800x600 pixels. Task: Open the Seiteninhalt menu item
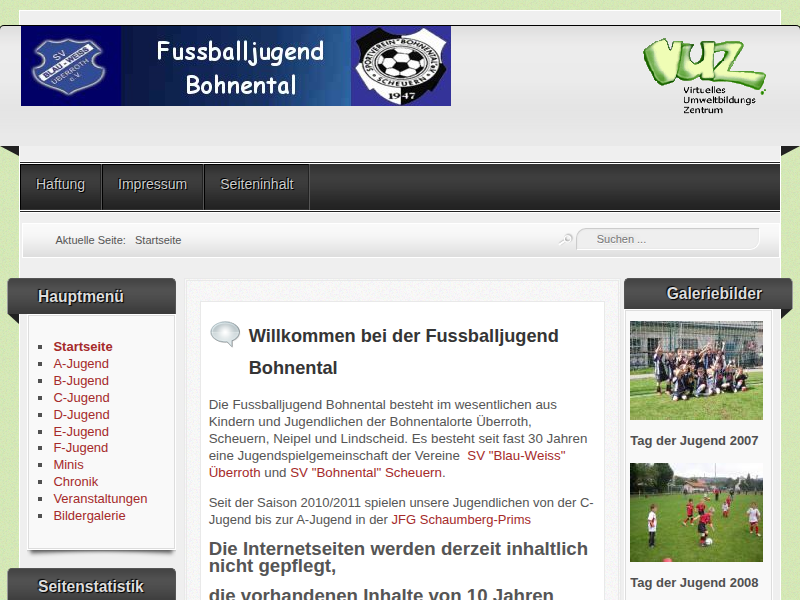(257, 185)
